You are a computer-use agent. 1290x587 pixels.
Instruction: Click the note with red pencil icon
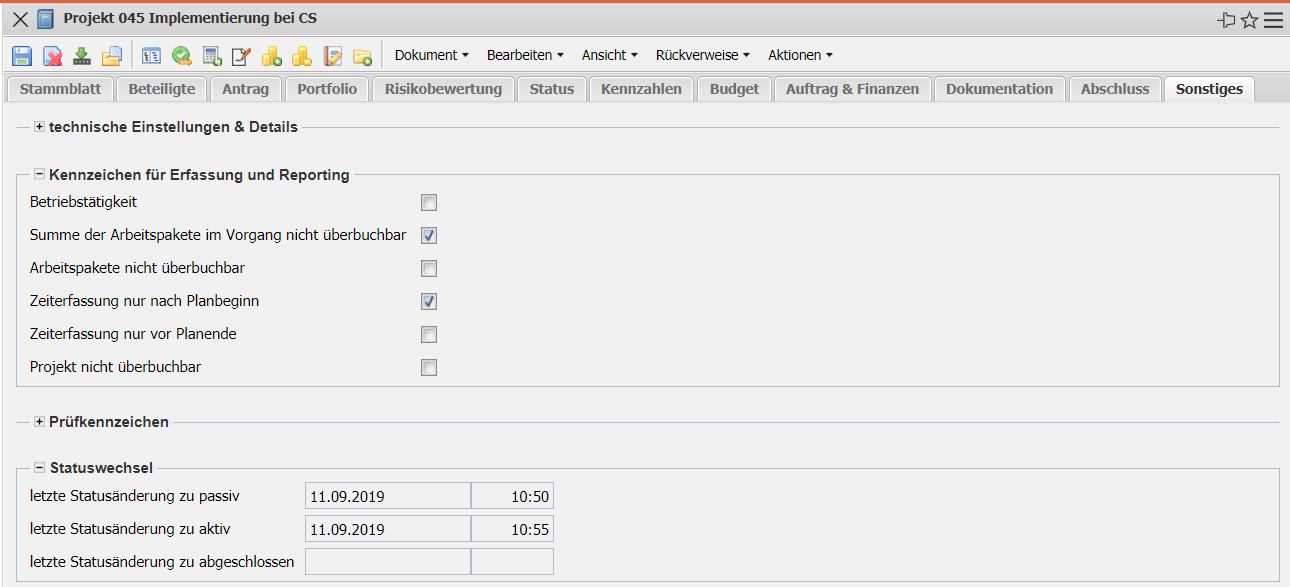pos(242,56)
